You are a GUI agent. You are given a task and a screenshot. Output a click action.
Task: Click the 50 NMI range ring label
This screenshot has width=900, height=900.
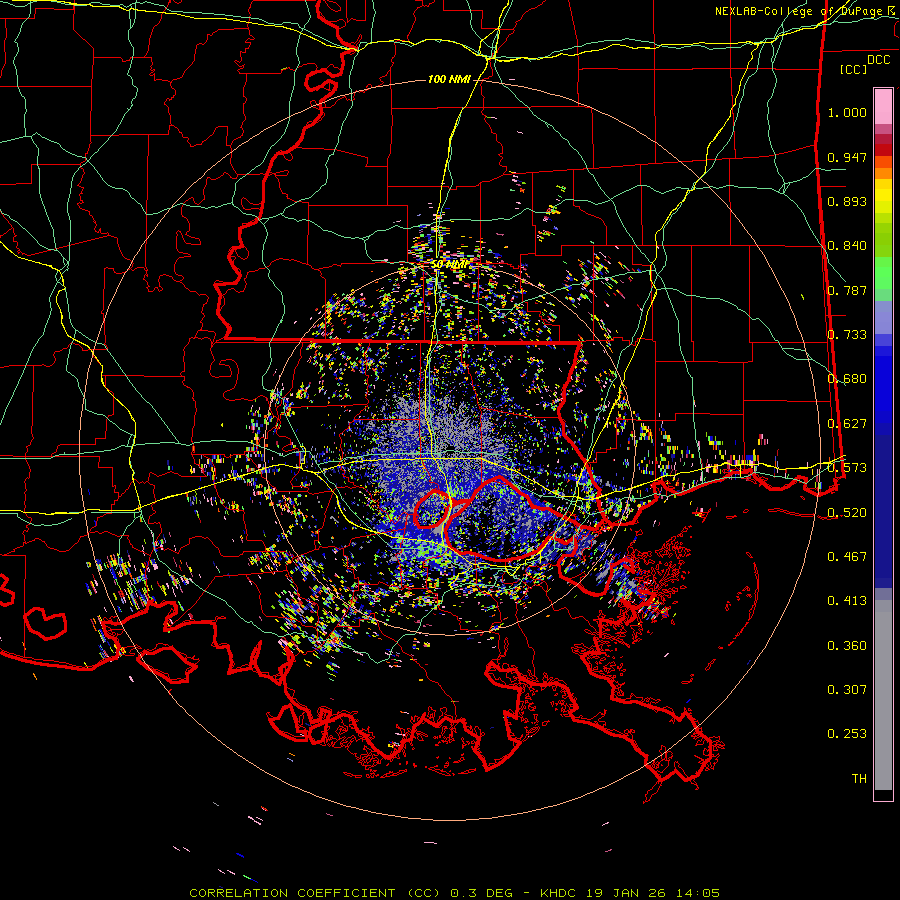click(x=449, y=265)
